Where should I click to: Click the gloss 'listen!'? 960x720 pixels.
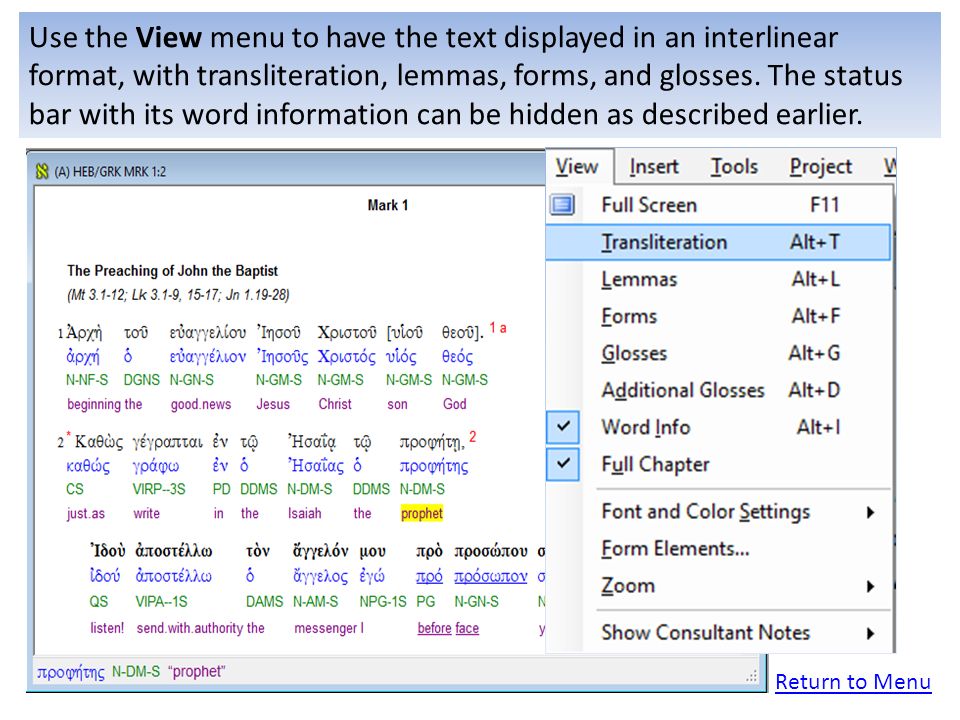pos(107,628)
